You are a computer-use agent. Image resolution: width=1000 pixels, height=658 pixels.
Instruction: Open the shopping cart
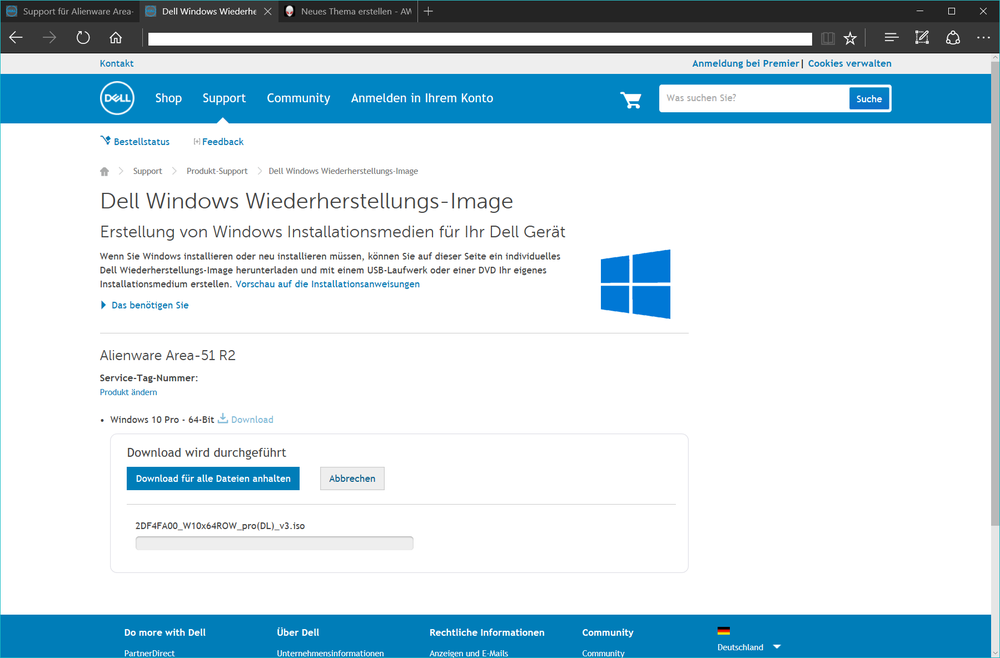click(631, 99)
